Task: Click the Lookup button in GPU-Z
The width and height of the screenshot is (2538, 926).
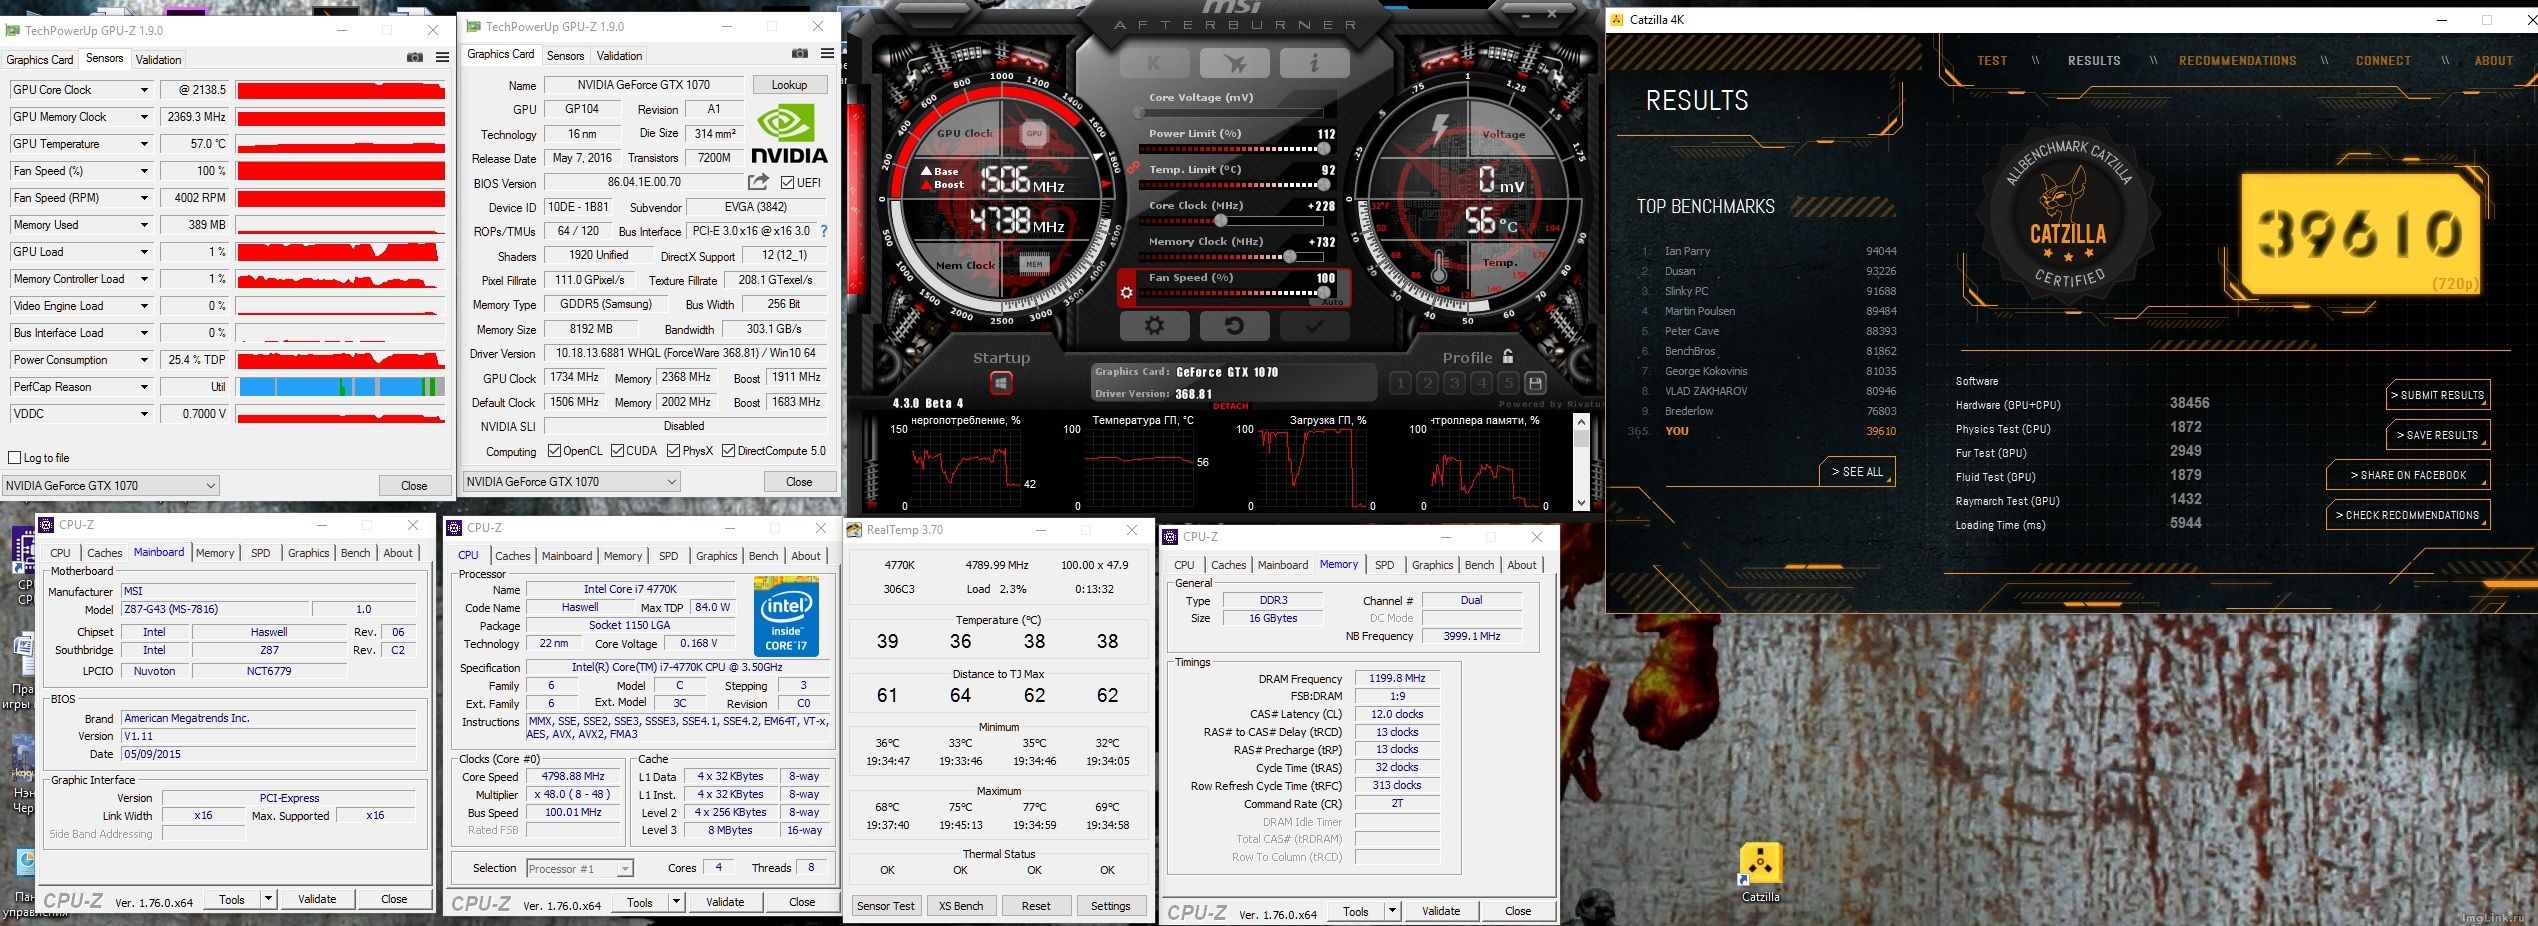Action: tap(789, 85)
